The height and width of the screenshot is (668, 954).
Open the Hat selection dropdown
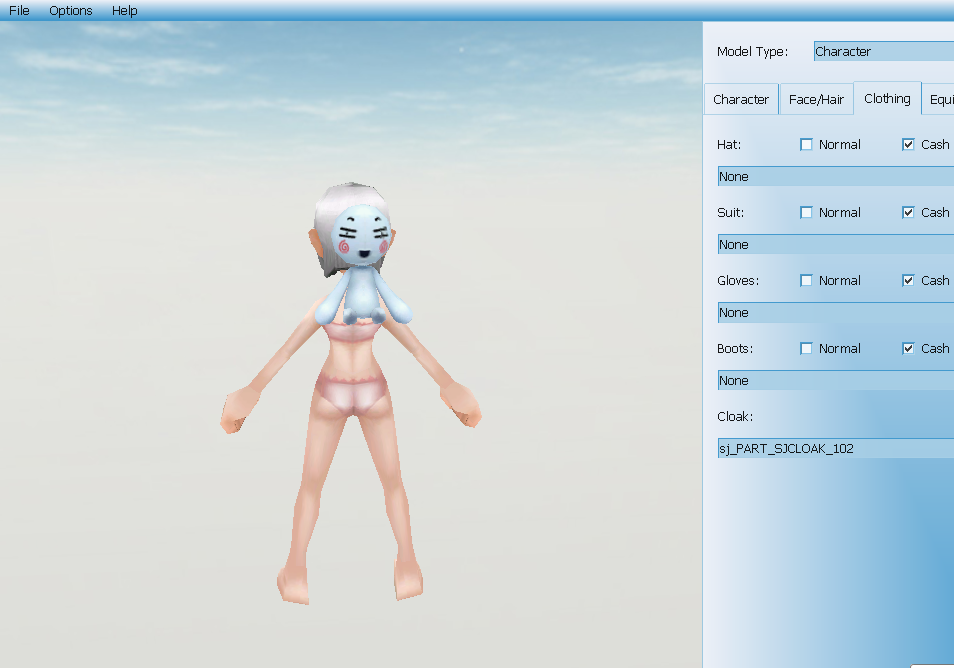835,177
